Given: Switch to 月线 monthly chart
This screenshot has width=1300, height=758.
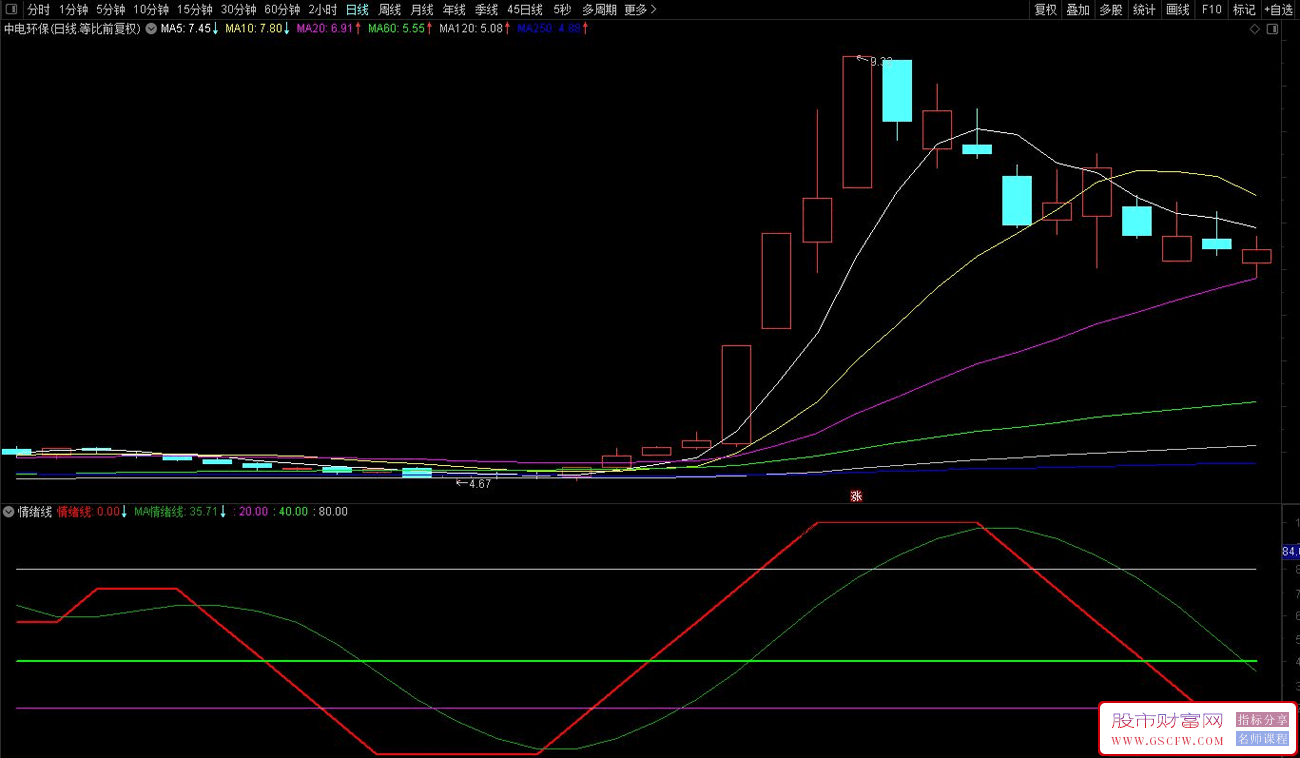Looking at the screenshot, I should [422, 9].
